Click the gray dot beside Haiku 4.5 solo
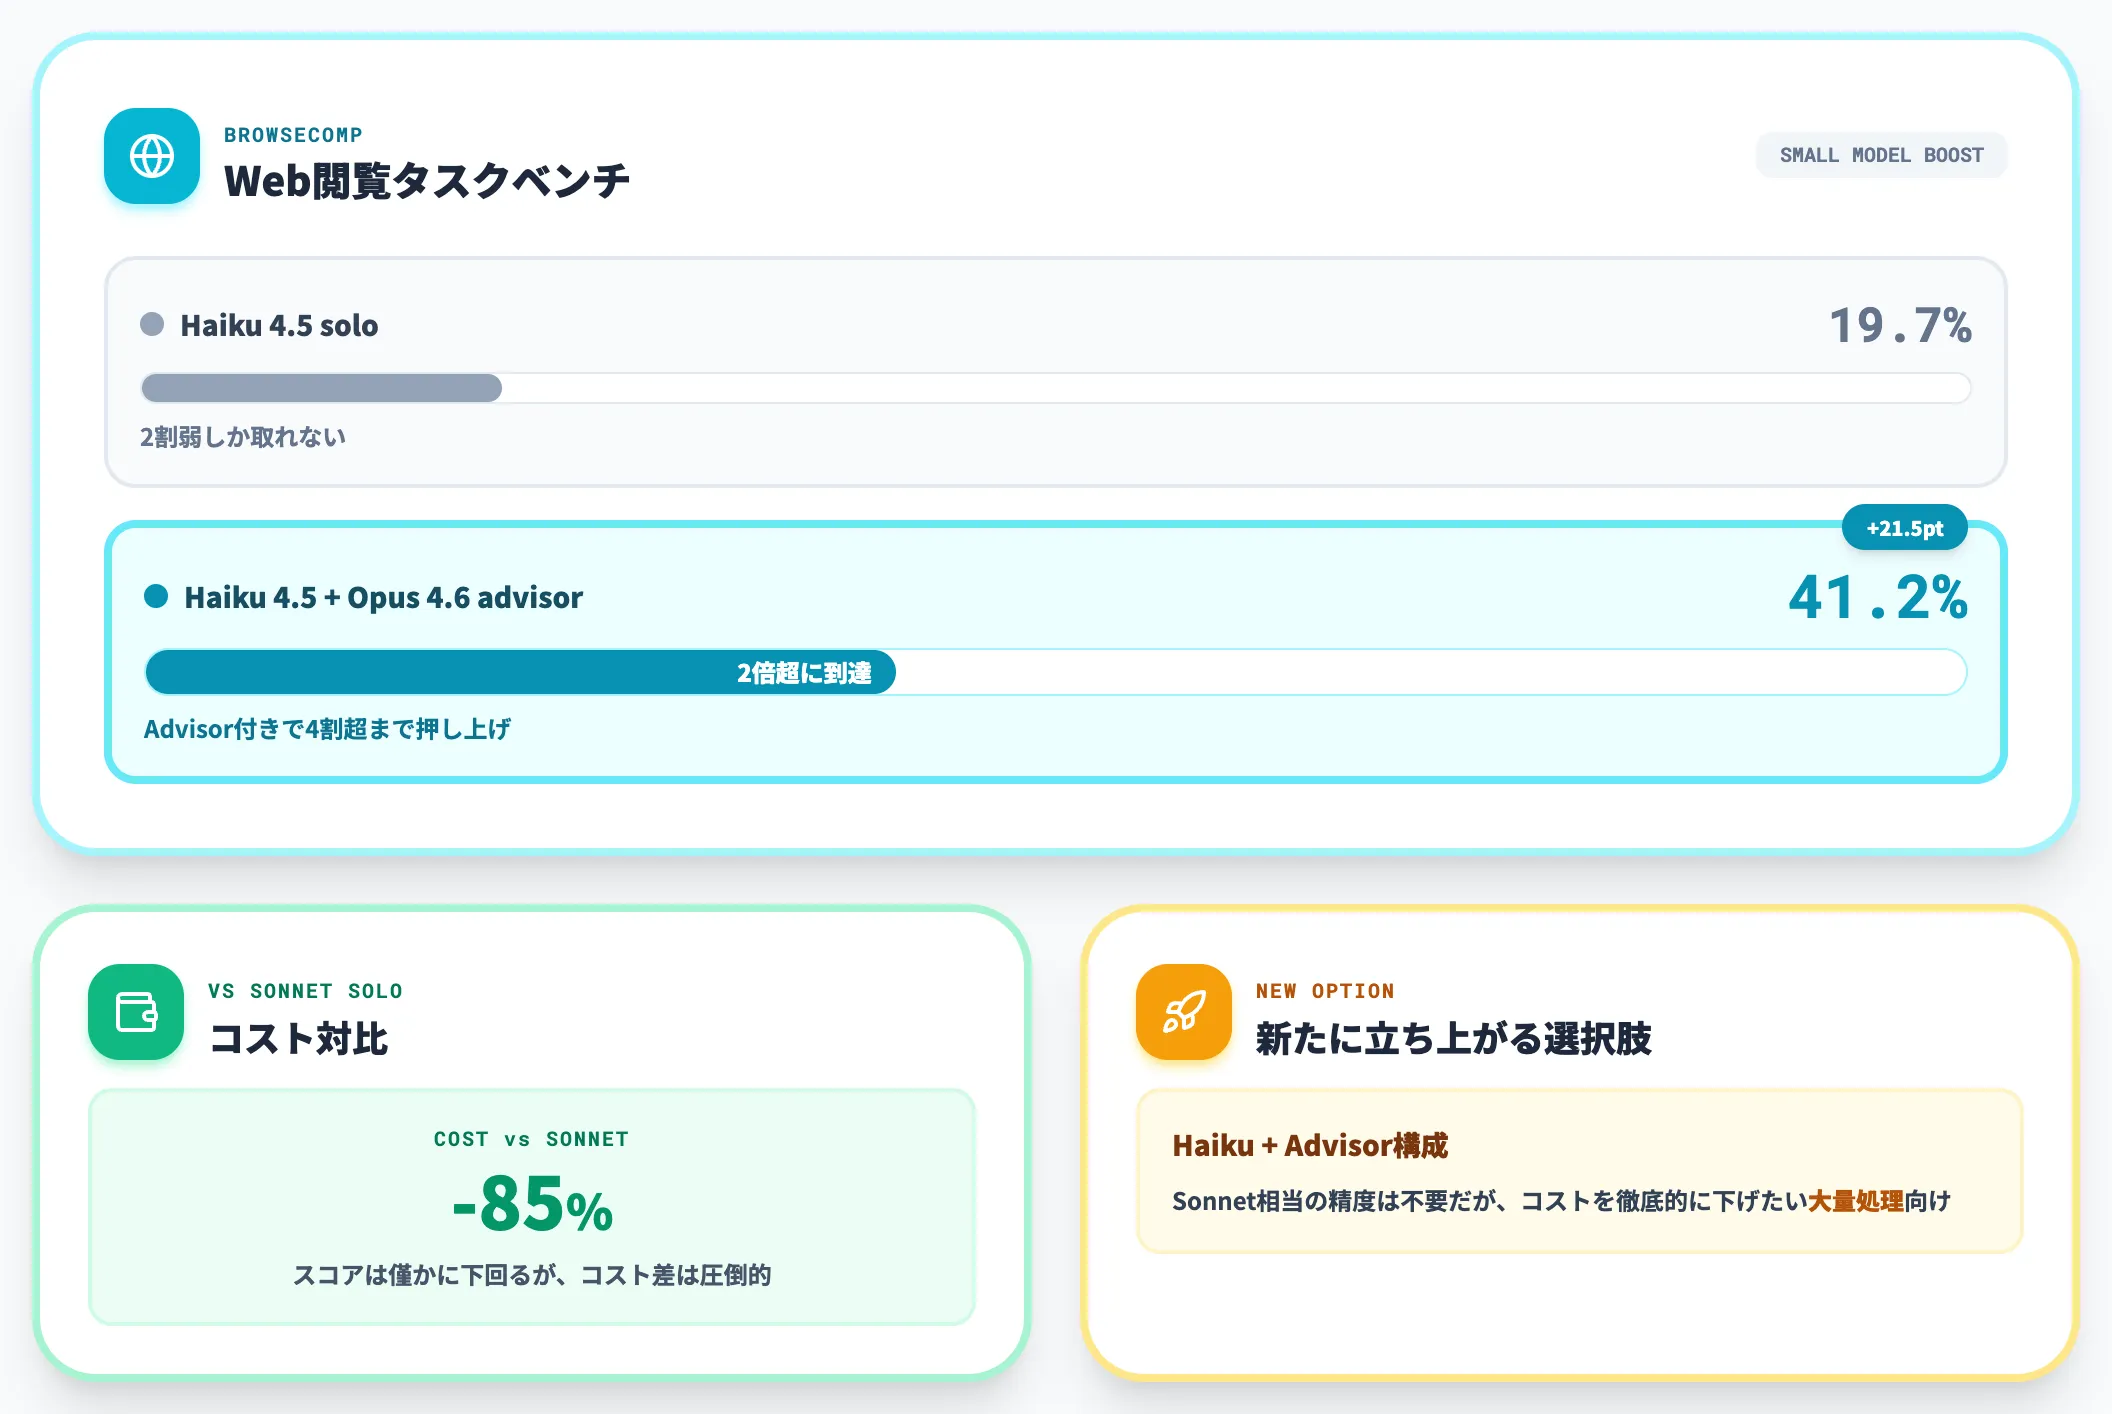This screenshot has height=1414, width=2112. pyautogui.click(x=152, y=324)
